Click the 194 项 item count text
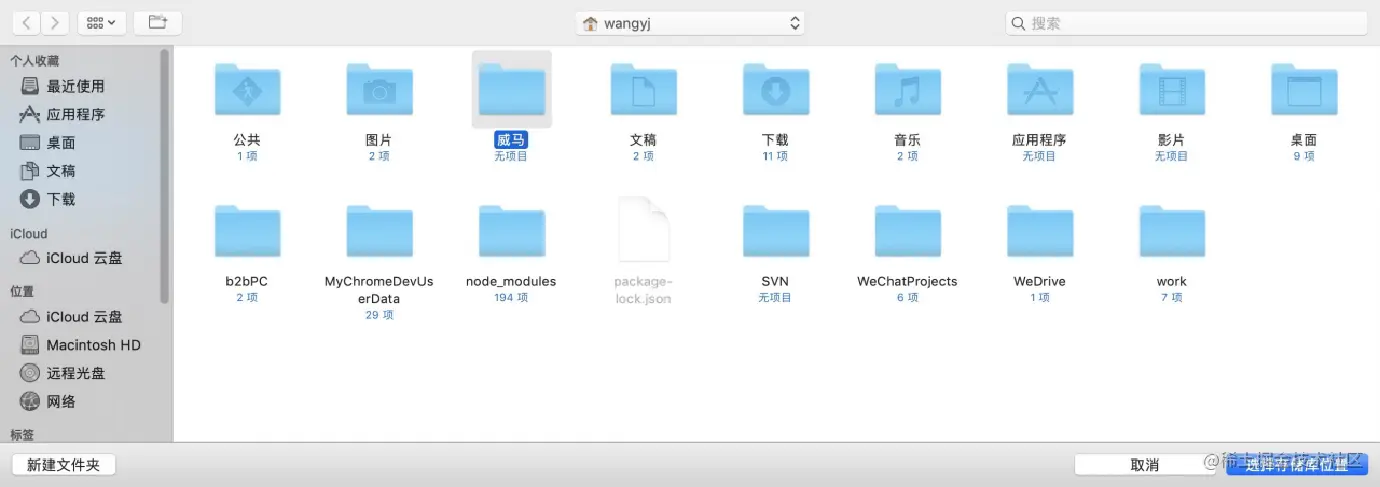Viewport: 1380px width, 487px height. click(x=511, y=297)
